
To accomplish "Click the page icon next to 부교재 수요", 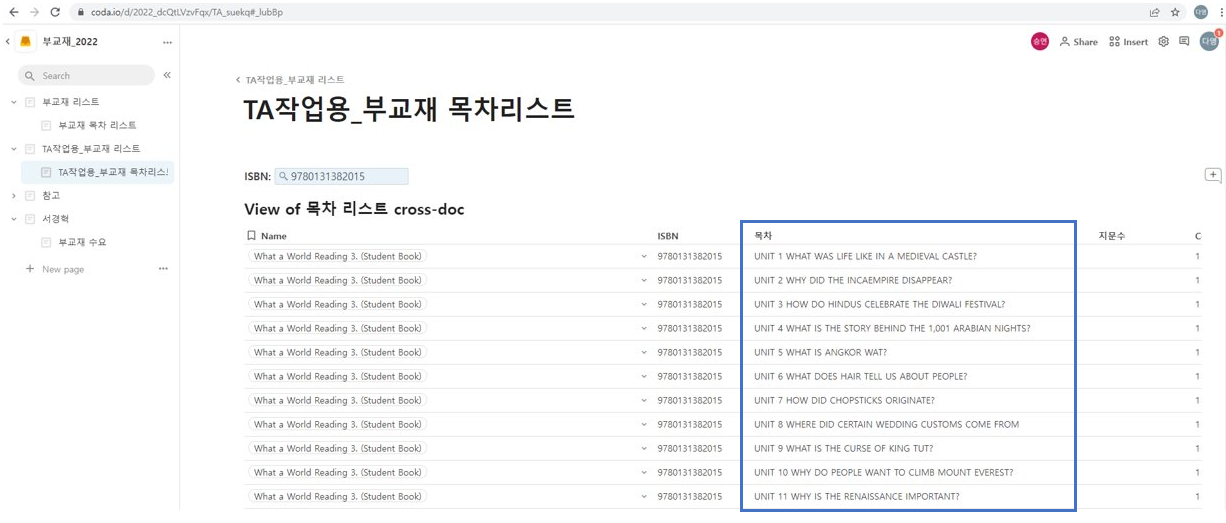I will pos(46,242).
